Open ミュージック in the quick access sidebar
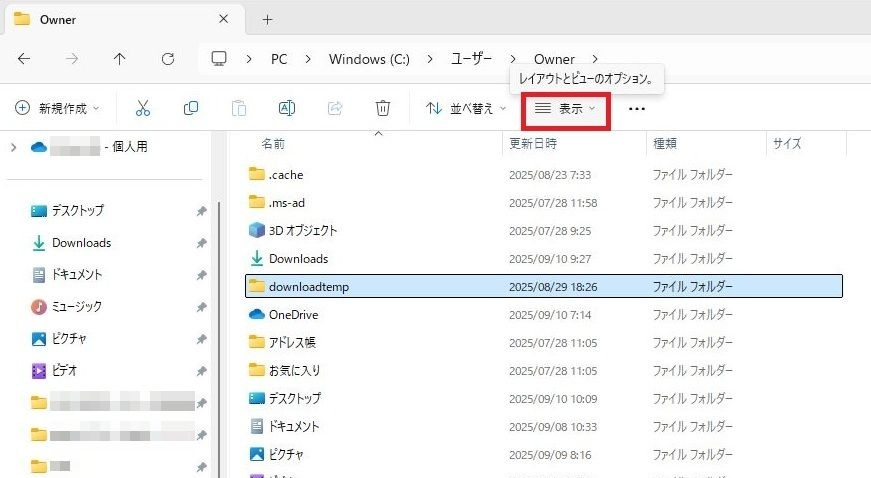Image resolution: width=871 pixels, height=478 pixels. 77,306
